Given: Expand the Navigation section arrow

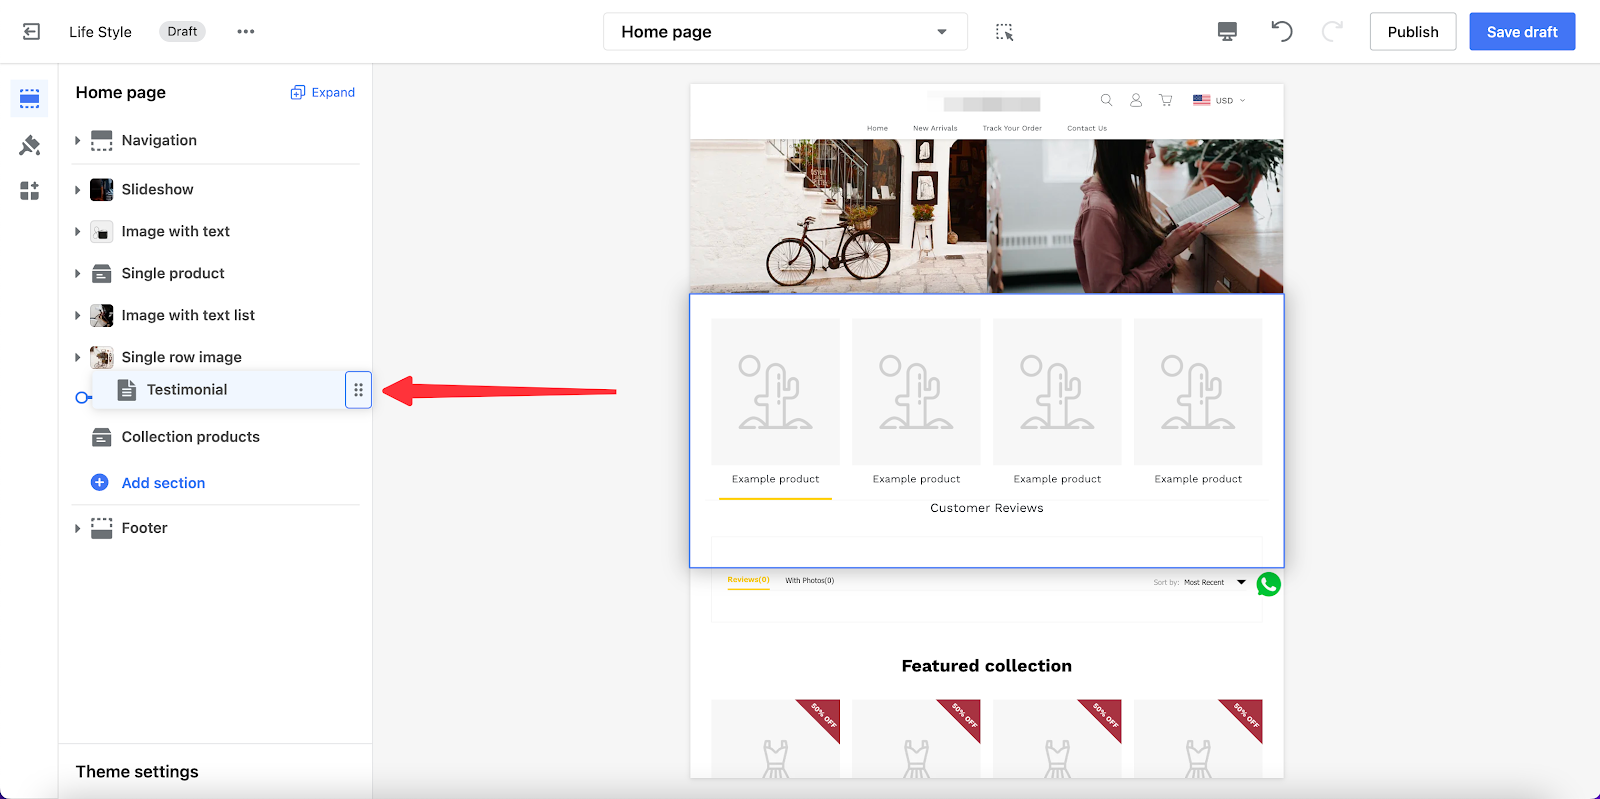Looking at the screenshot, I should coord(77,141).
